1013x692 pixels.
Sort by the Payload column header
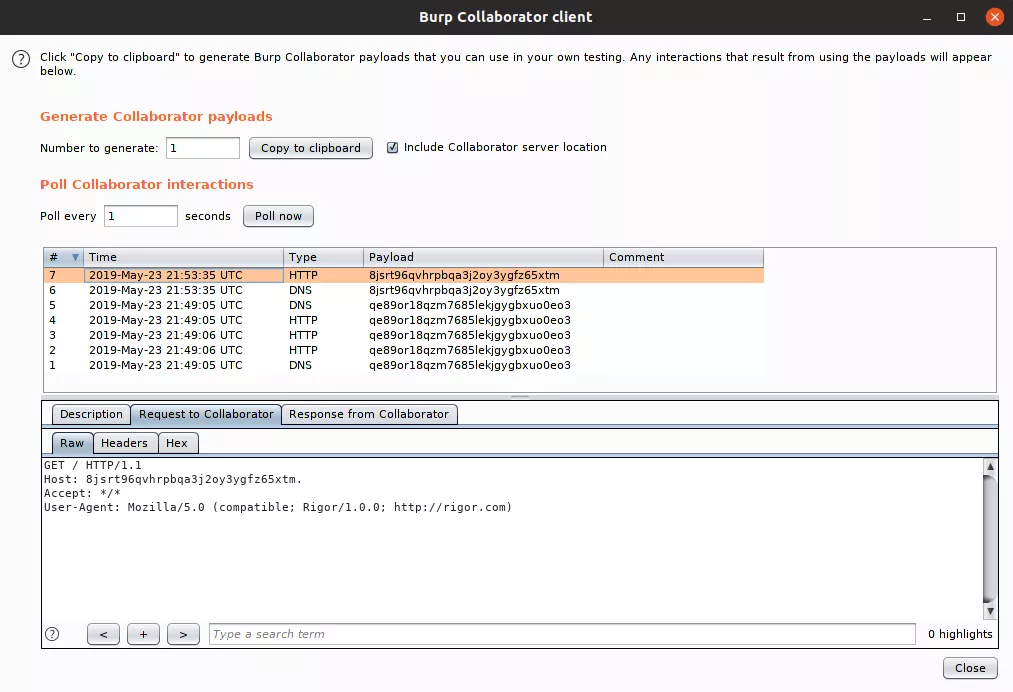tap(483, 257)
